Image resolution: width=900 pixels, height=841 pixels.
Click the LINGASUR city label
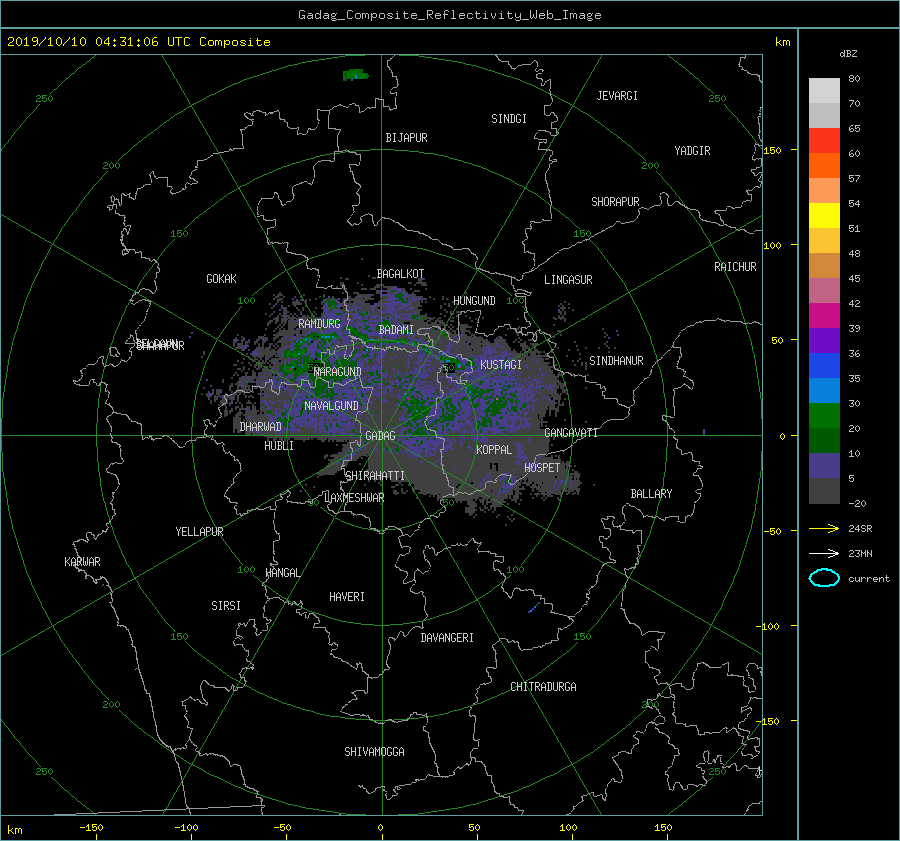[568, 280]
